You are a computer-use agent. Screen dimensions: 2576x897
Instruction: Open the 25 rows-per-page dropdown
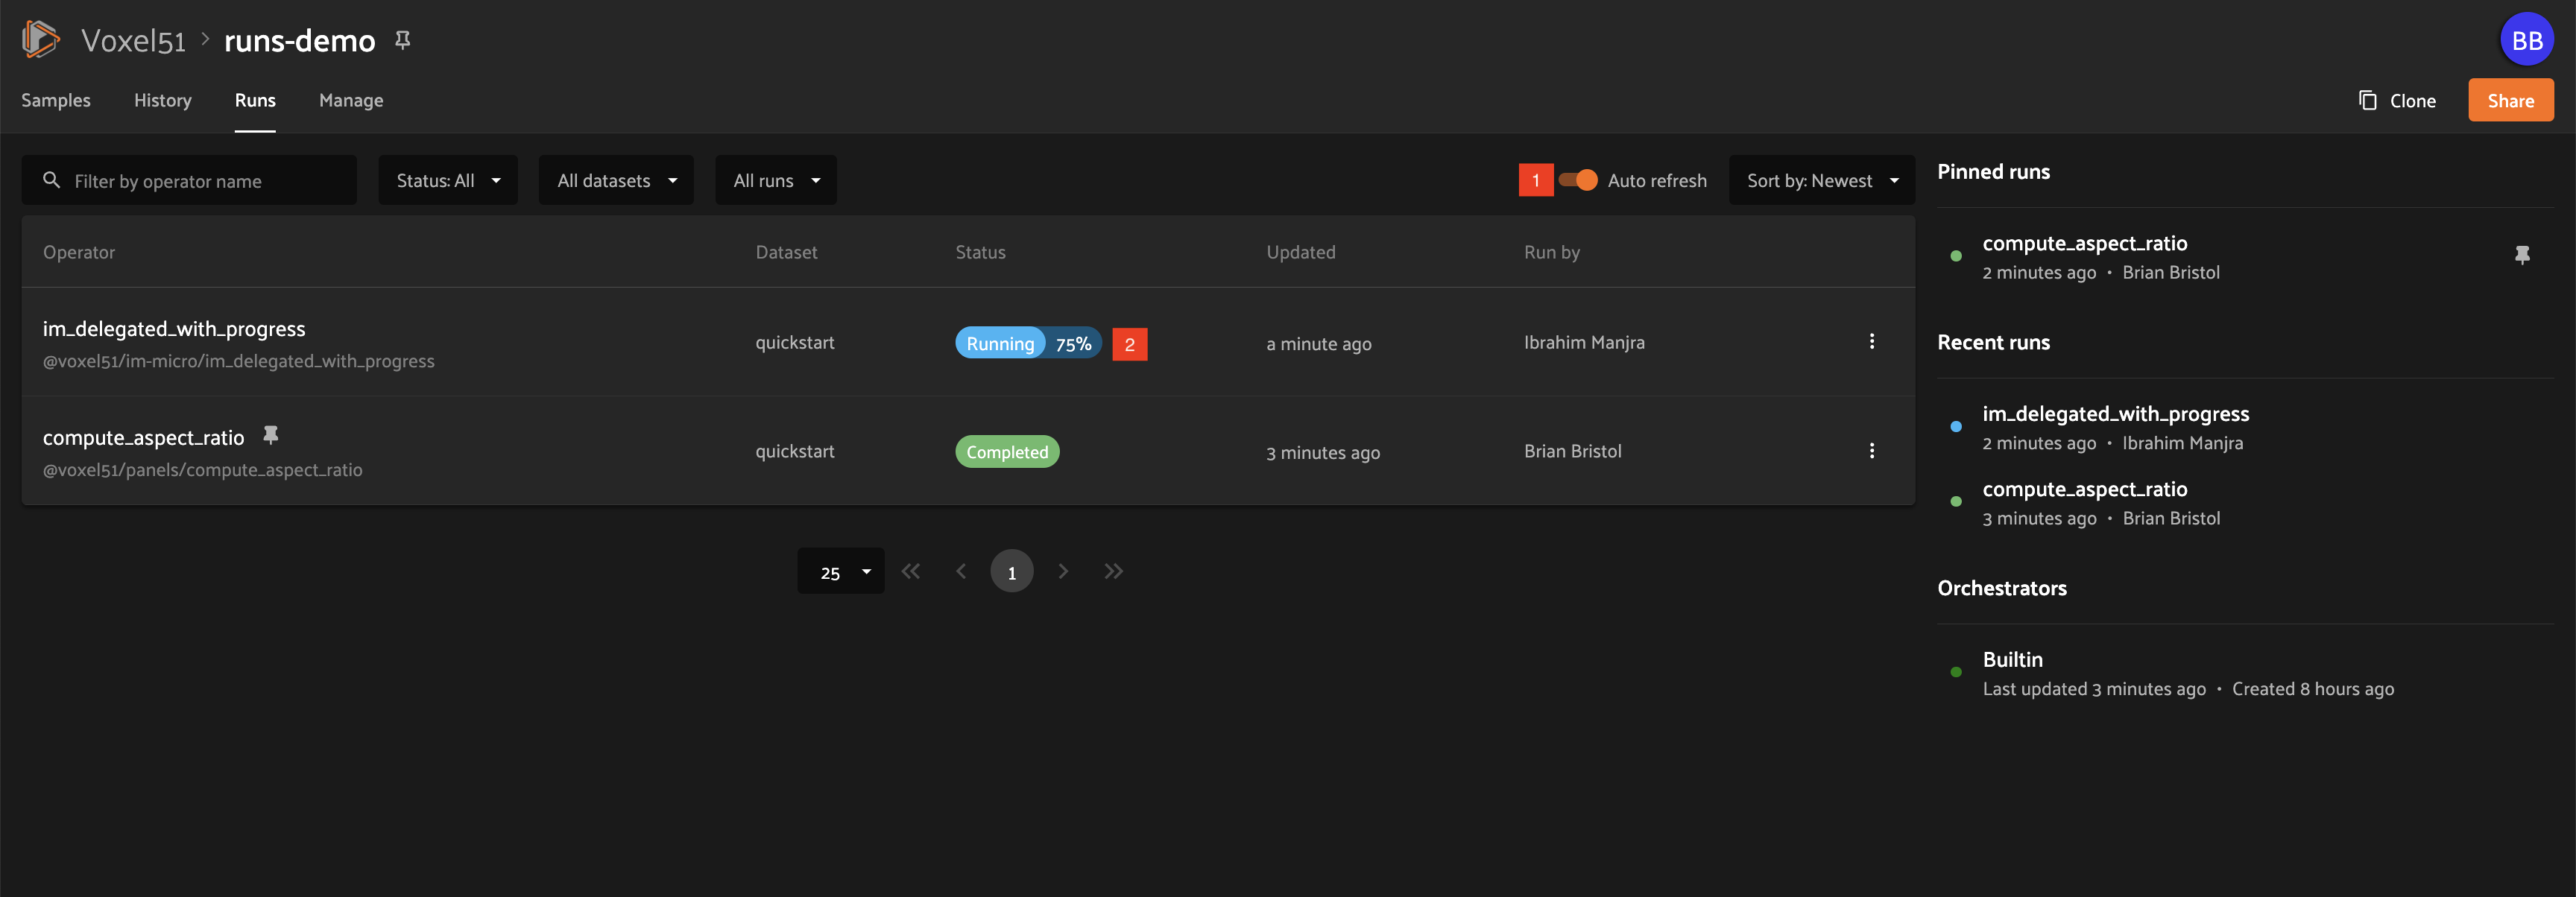[840, 571]
